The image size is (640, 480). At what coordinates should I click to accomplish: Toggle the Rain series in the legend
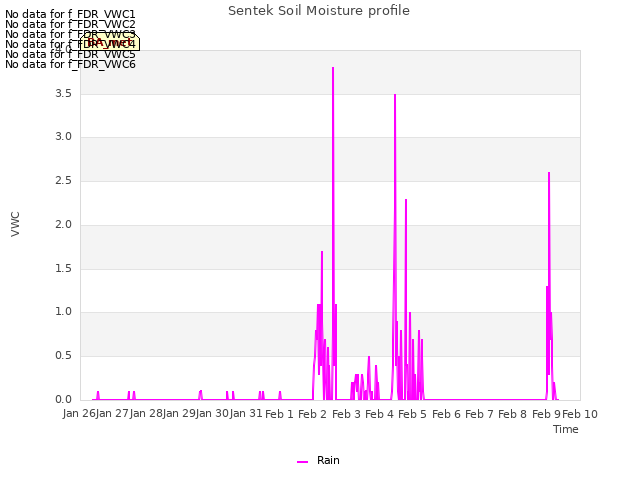[318, 460]
